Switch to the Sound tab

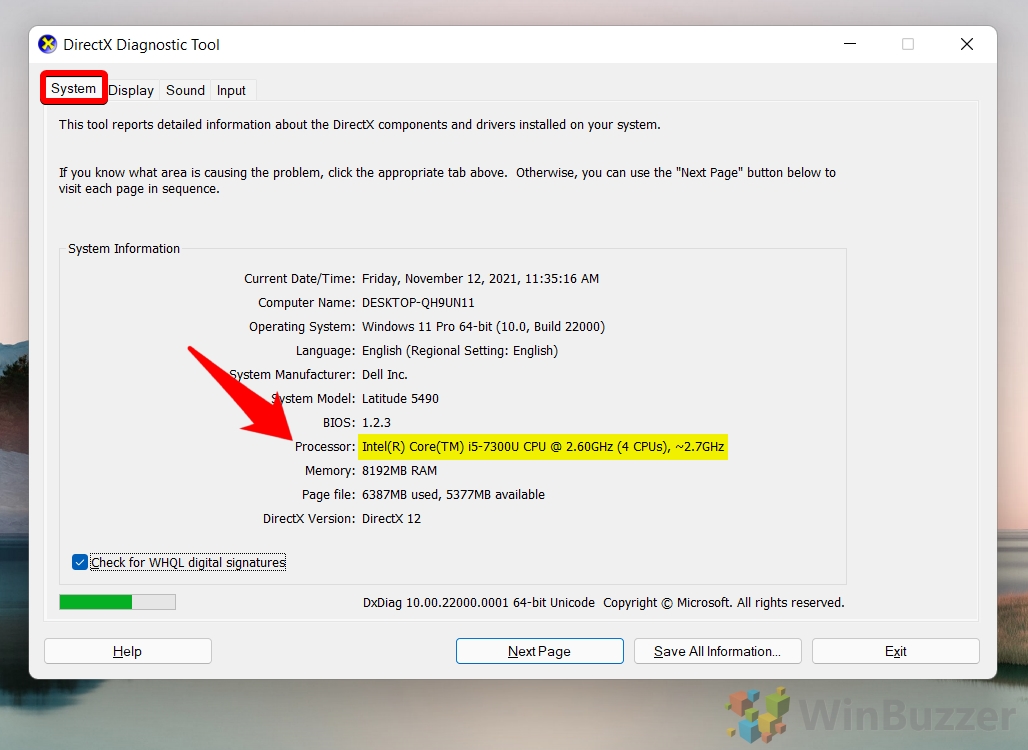coord(185,90)
